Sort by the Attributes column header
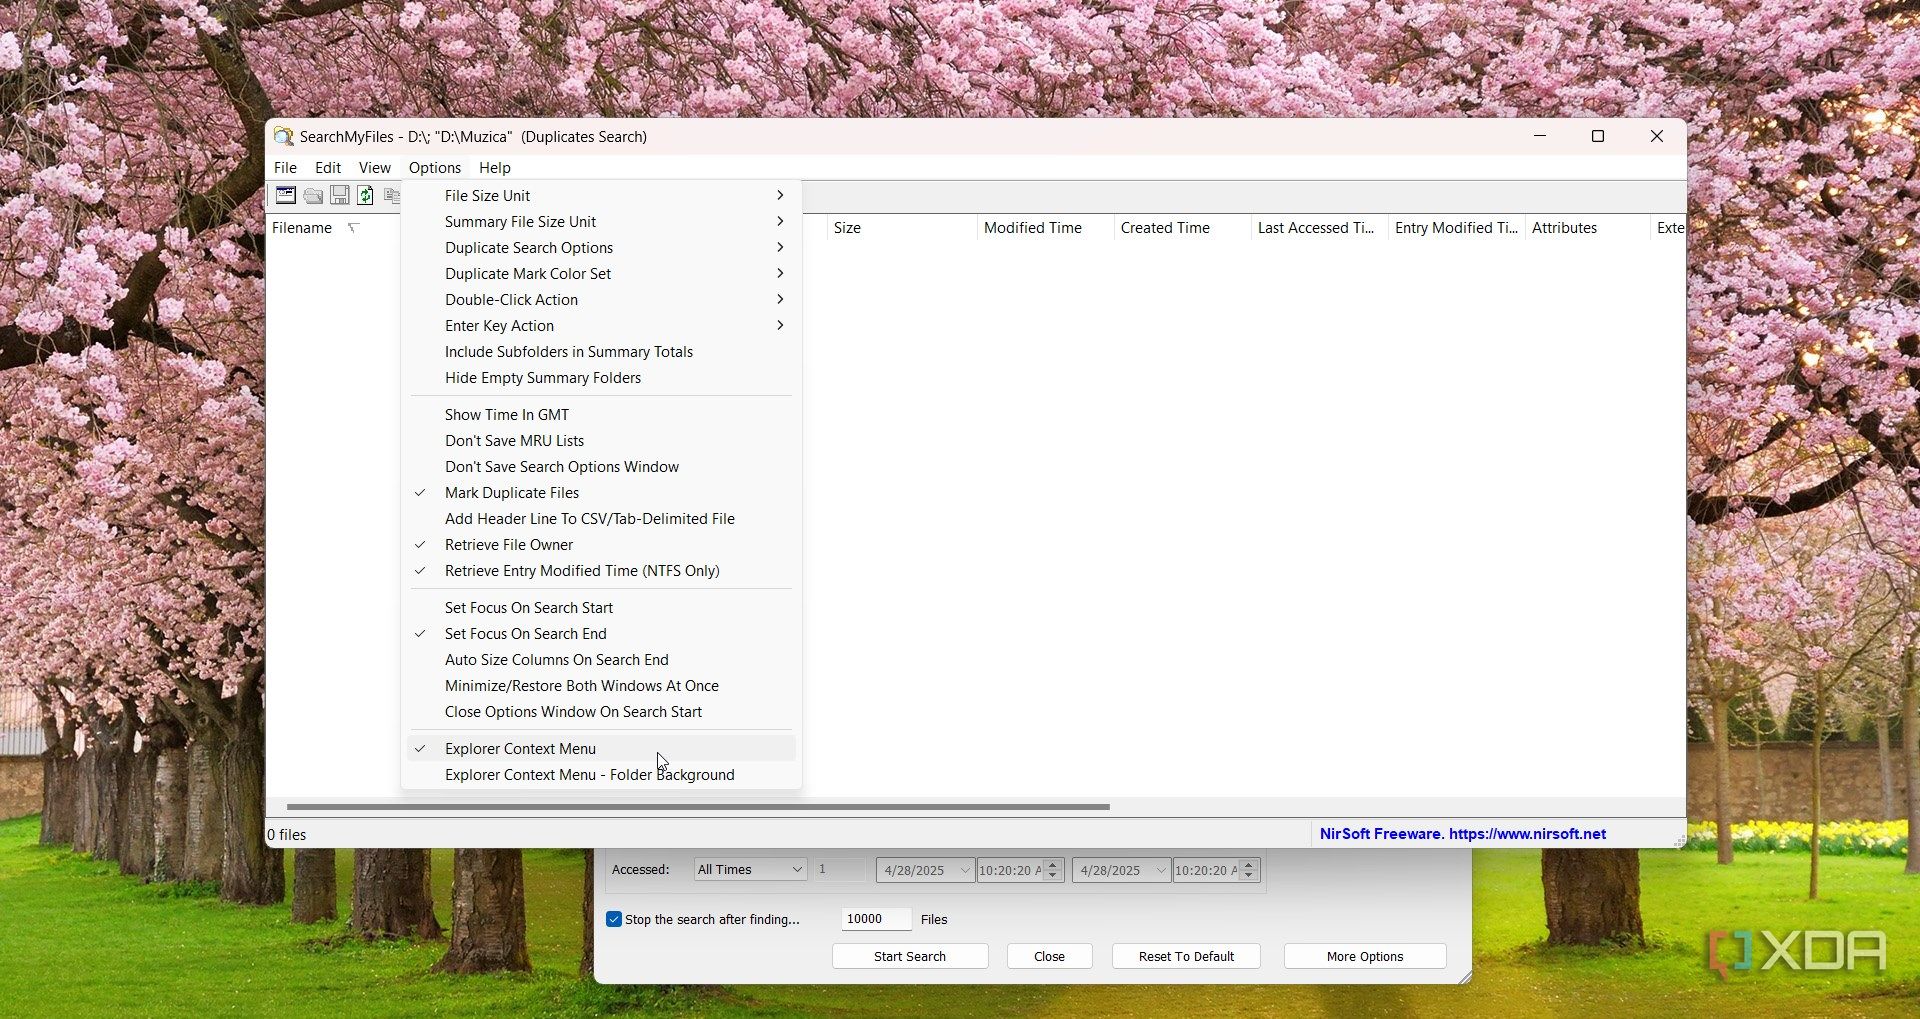 coord(1587,228)
